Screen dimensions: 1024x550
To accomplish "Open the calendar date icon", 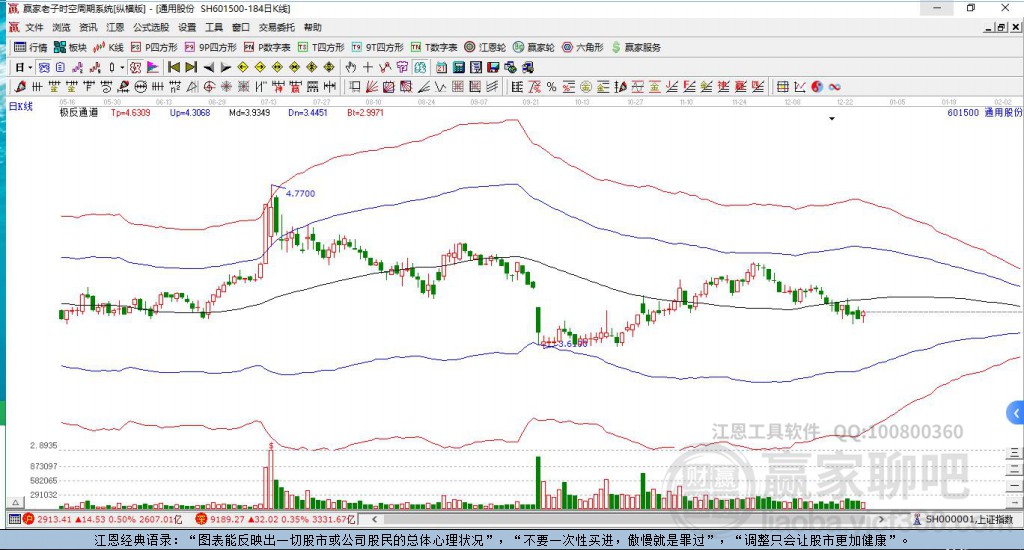I will click(x=441, y=67).
